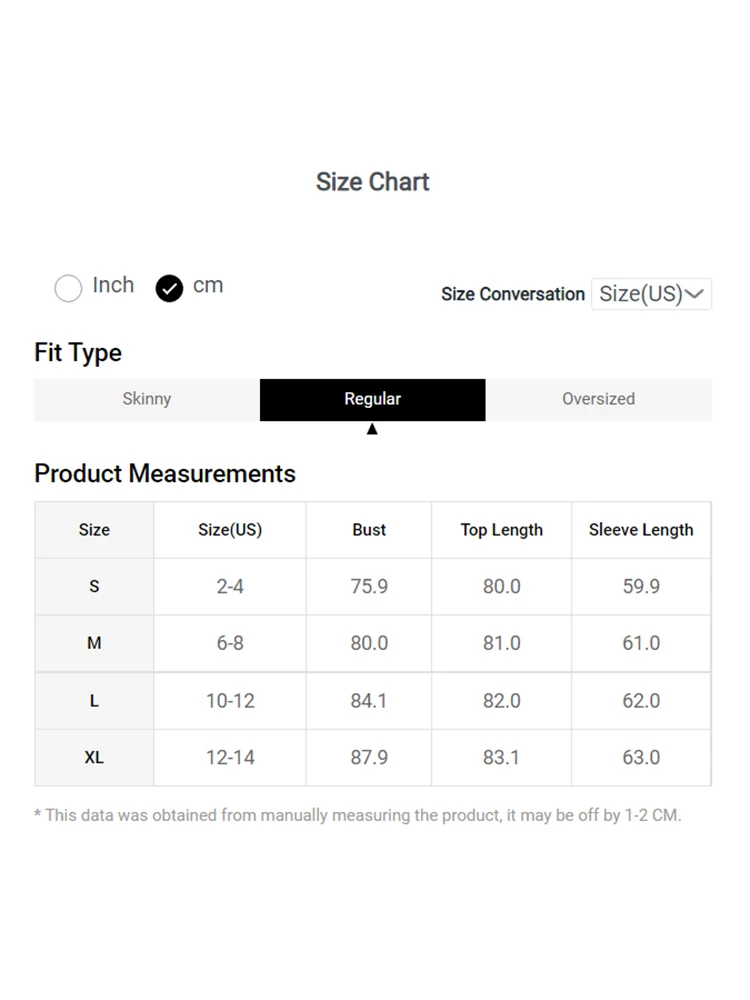The height and width of the screenshot is (1000, 750).
Task: Switch to the Skinny fit tab
Action: (147, 399)
